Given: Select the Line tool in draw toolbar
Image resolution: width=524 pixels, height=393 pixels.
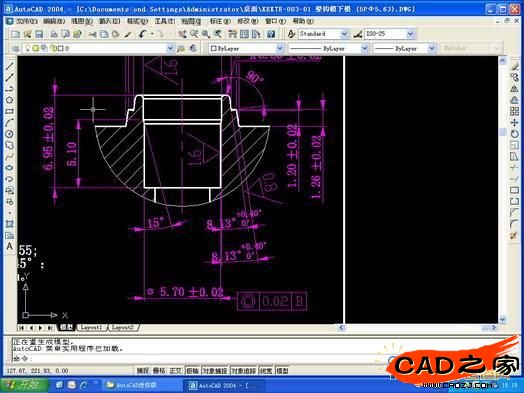Looking at the screenshot, I should [9, 66].
